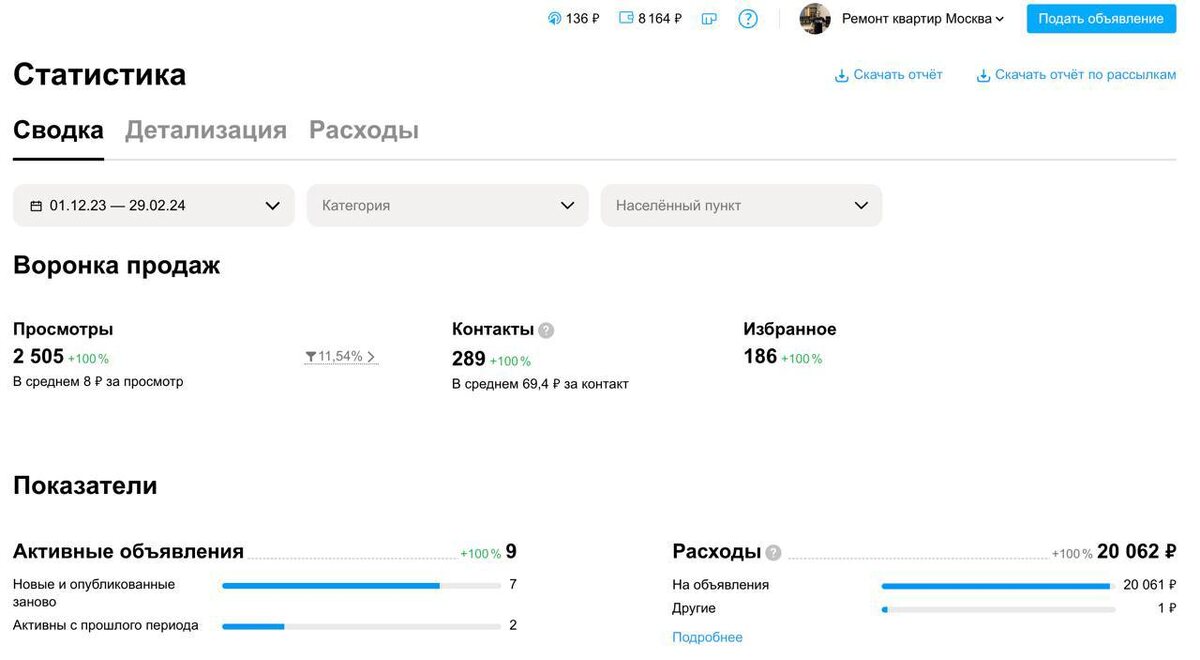Click the question tooltip next to Контакты
This screenshot has width=1200, height=660.
544,329
